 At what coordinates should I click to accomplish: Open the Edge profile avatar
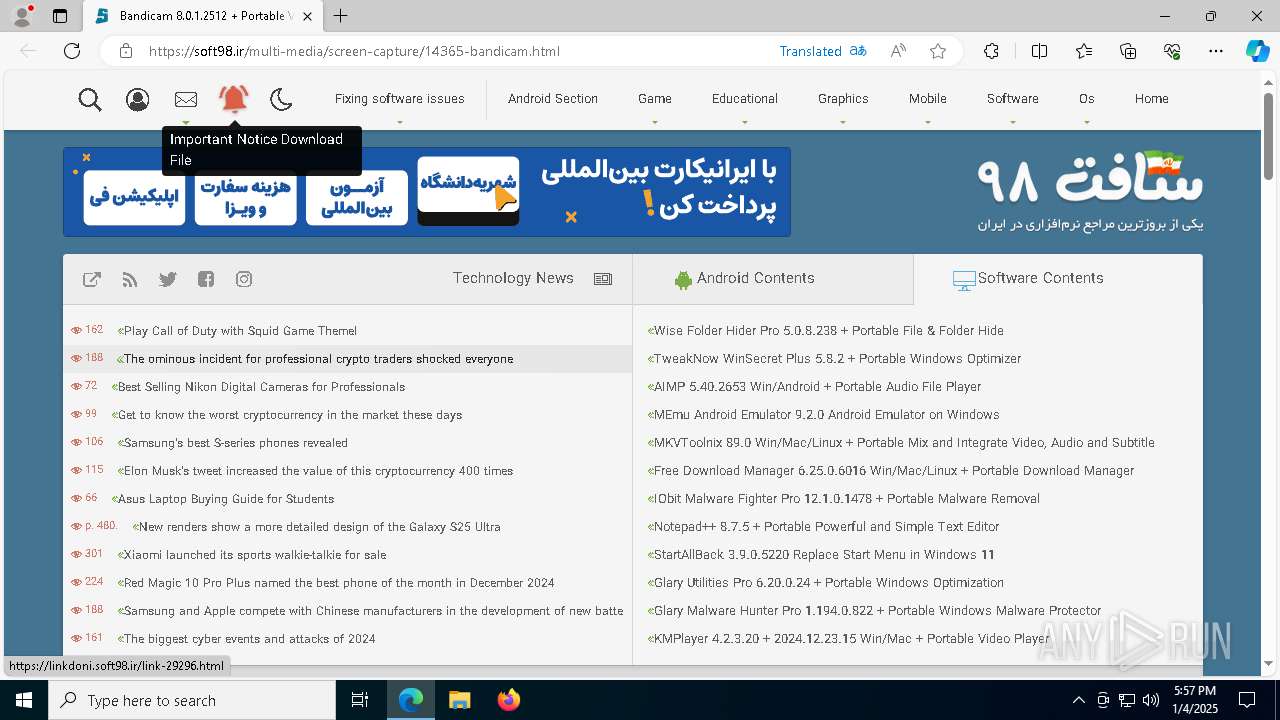[21, 16]
